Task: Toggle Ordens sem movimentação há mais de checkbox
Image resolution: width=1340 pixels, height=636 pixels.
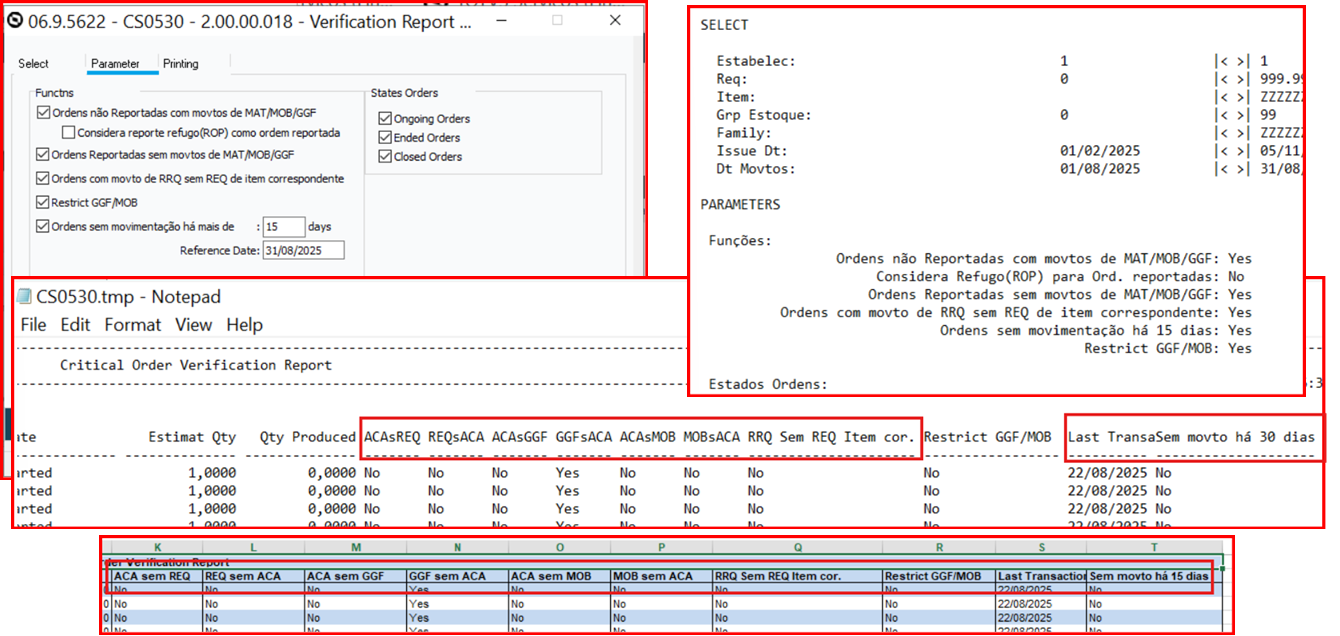Action: point(42,227)
